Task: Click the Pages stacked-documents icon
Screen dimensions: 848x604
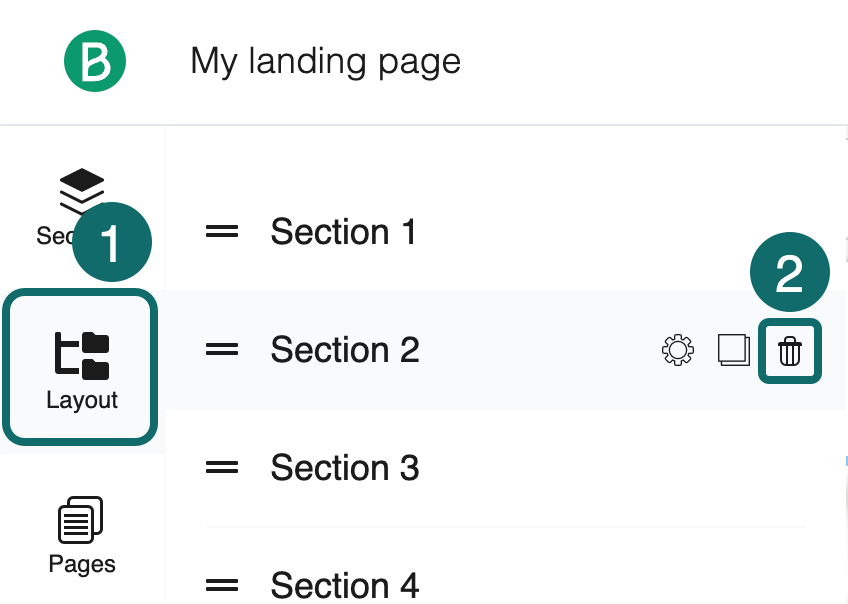Action: (x=82, y=521)
